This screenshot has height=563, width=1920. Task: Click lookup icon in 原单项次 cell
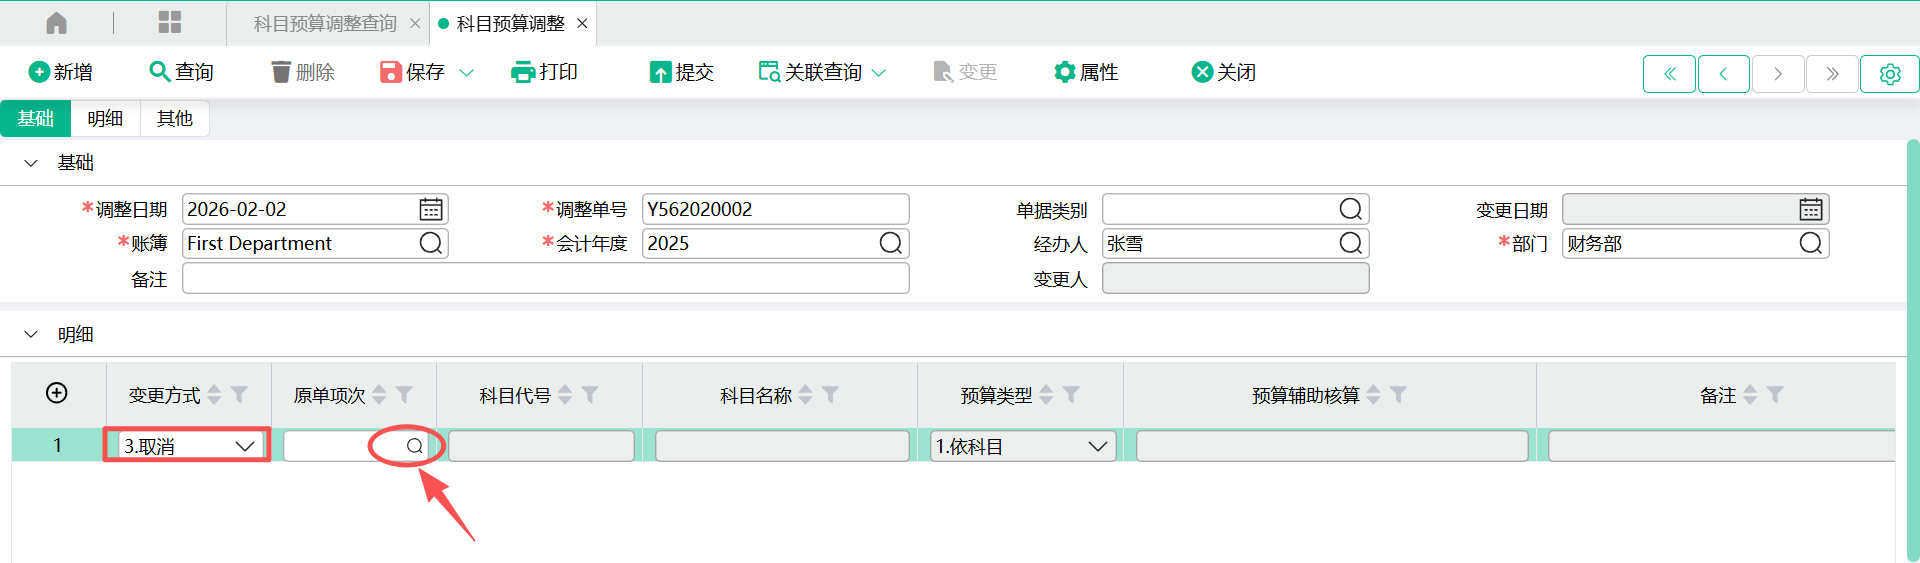(x=414, y=446)
